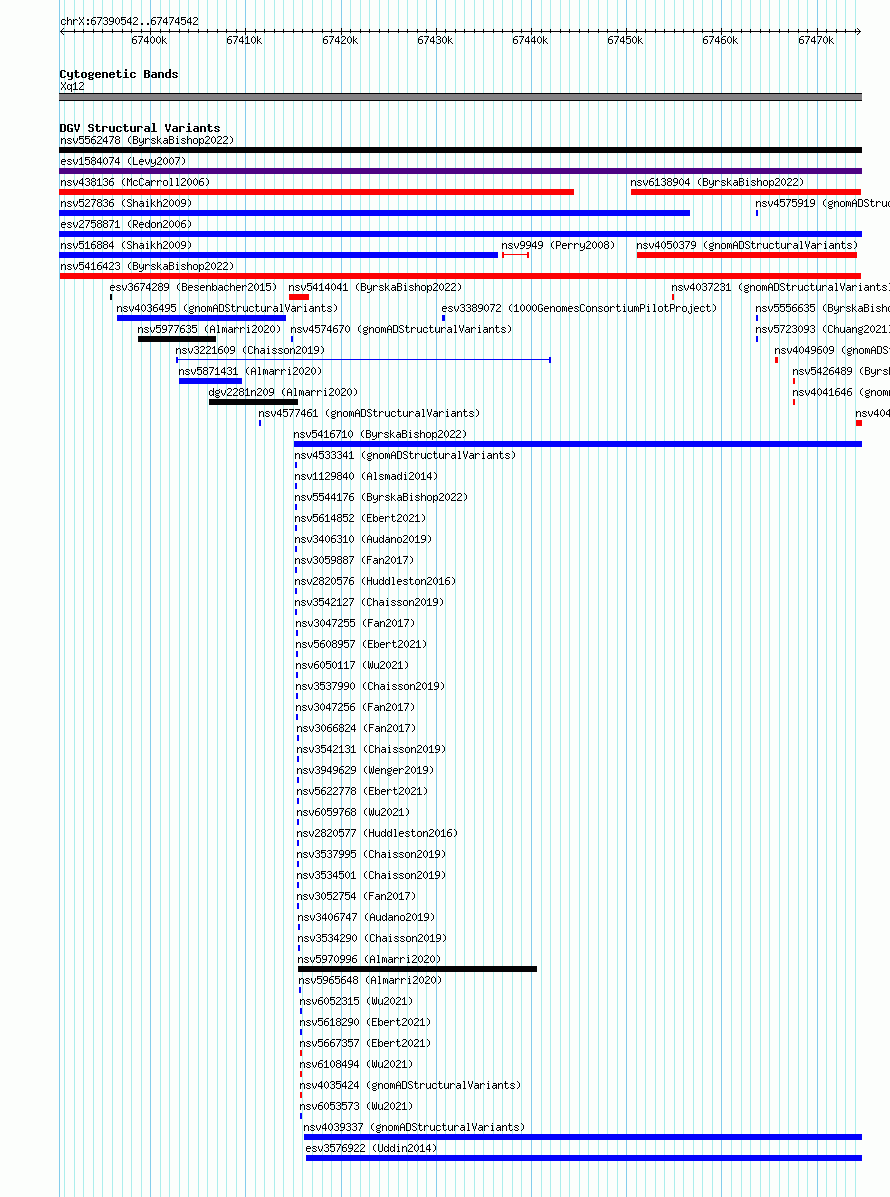Image resolution: width=890 pixels, height=1197 pixels.
Task: Select the nsv3542127 (Chaisson2019) label
Action: [369, 602]
